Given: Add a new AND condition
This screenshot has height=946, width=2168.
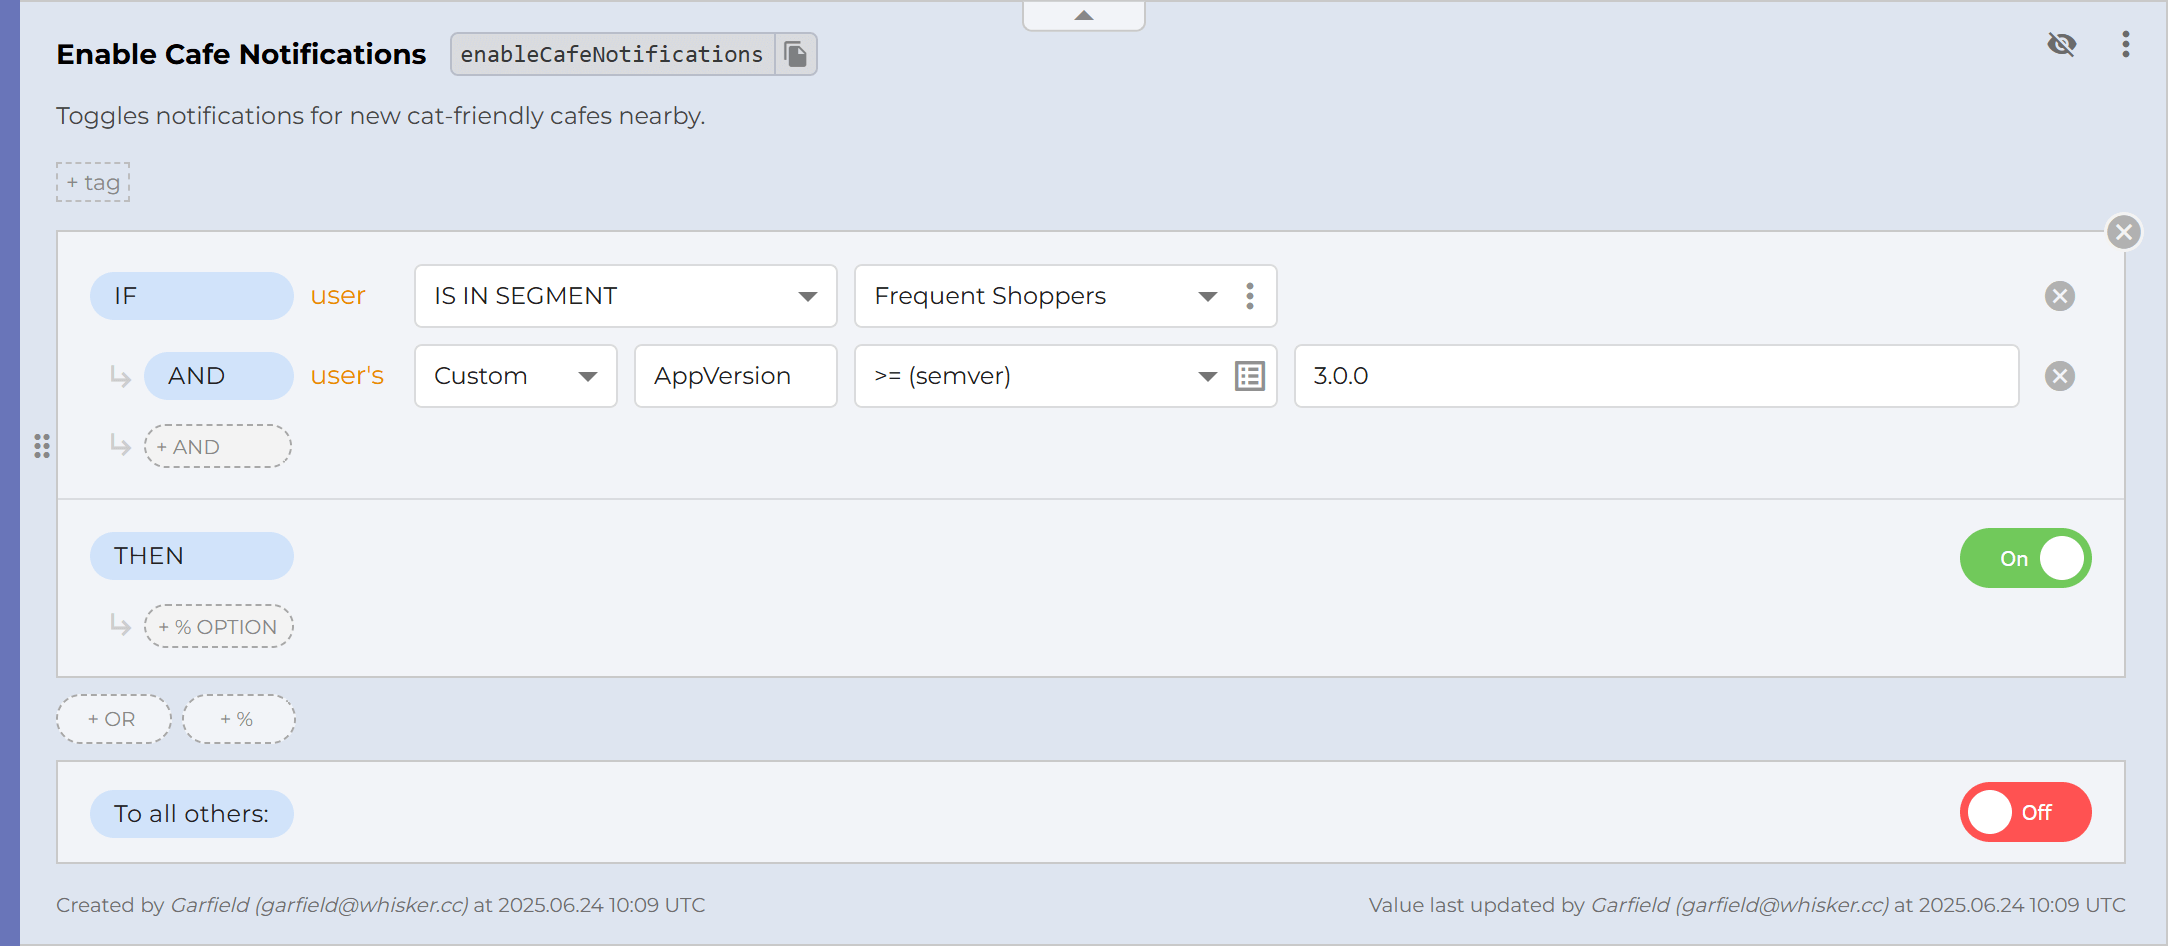Looking at the screenshot, I should [x=218, y=447].
